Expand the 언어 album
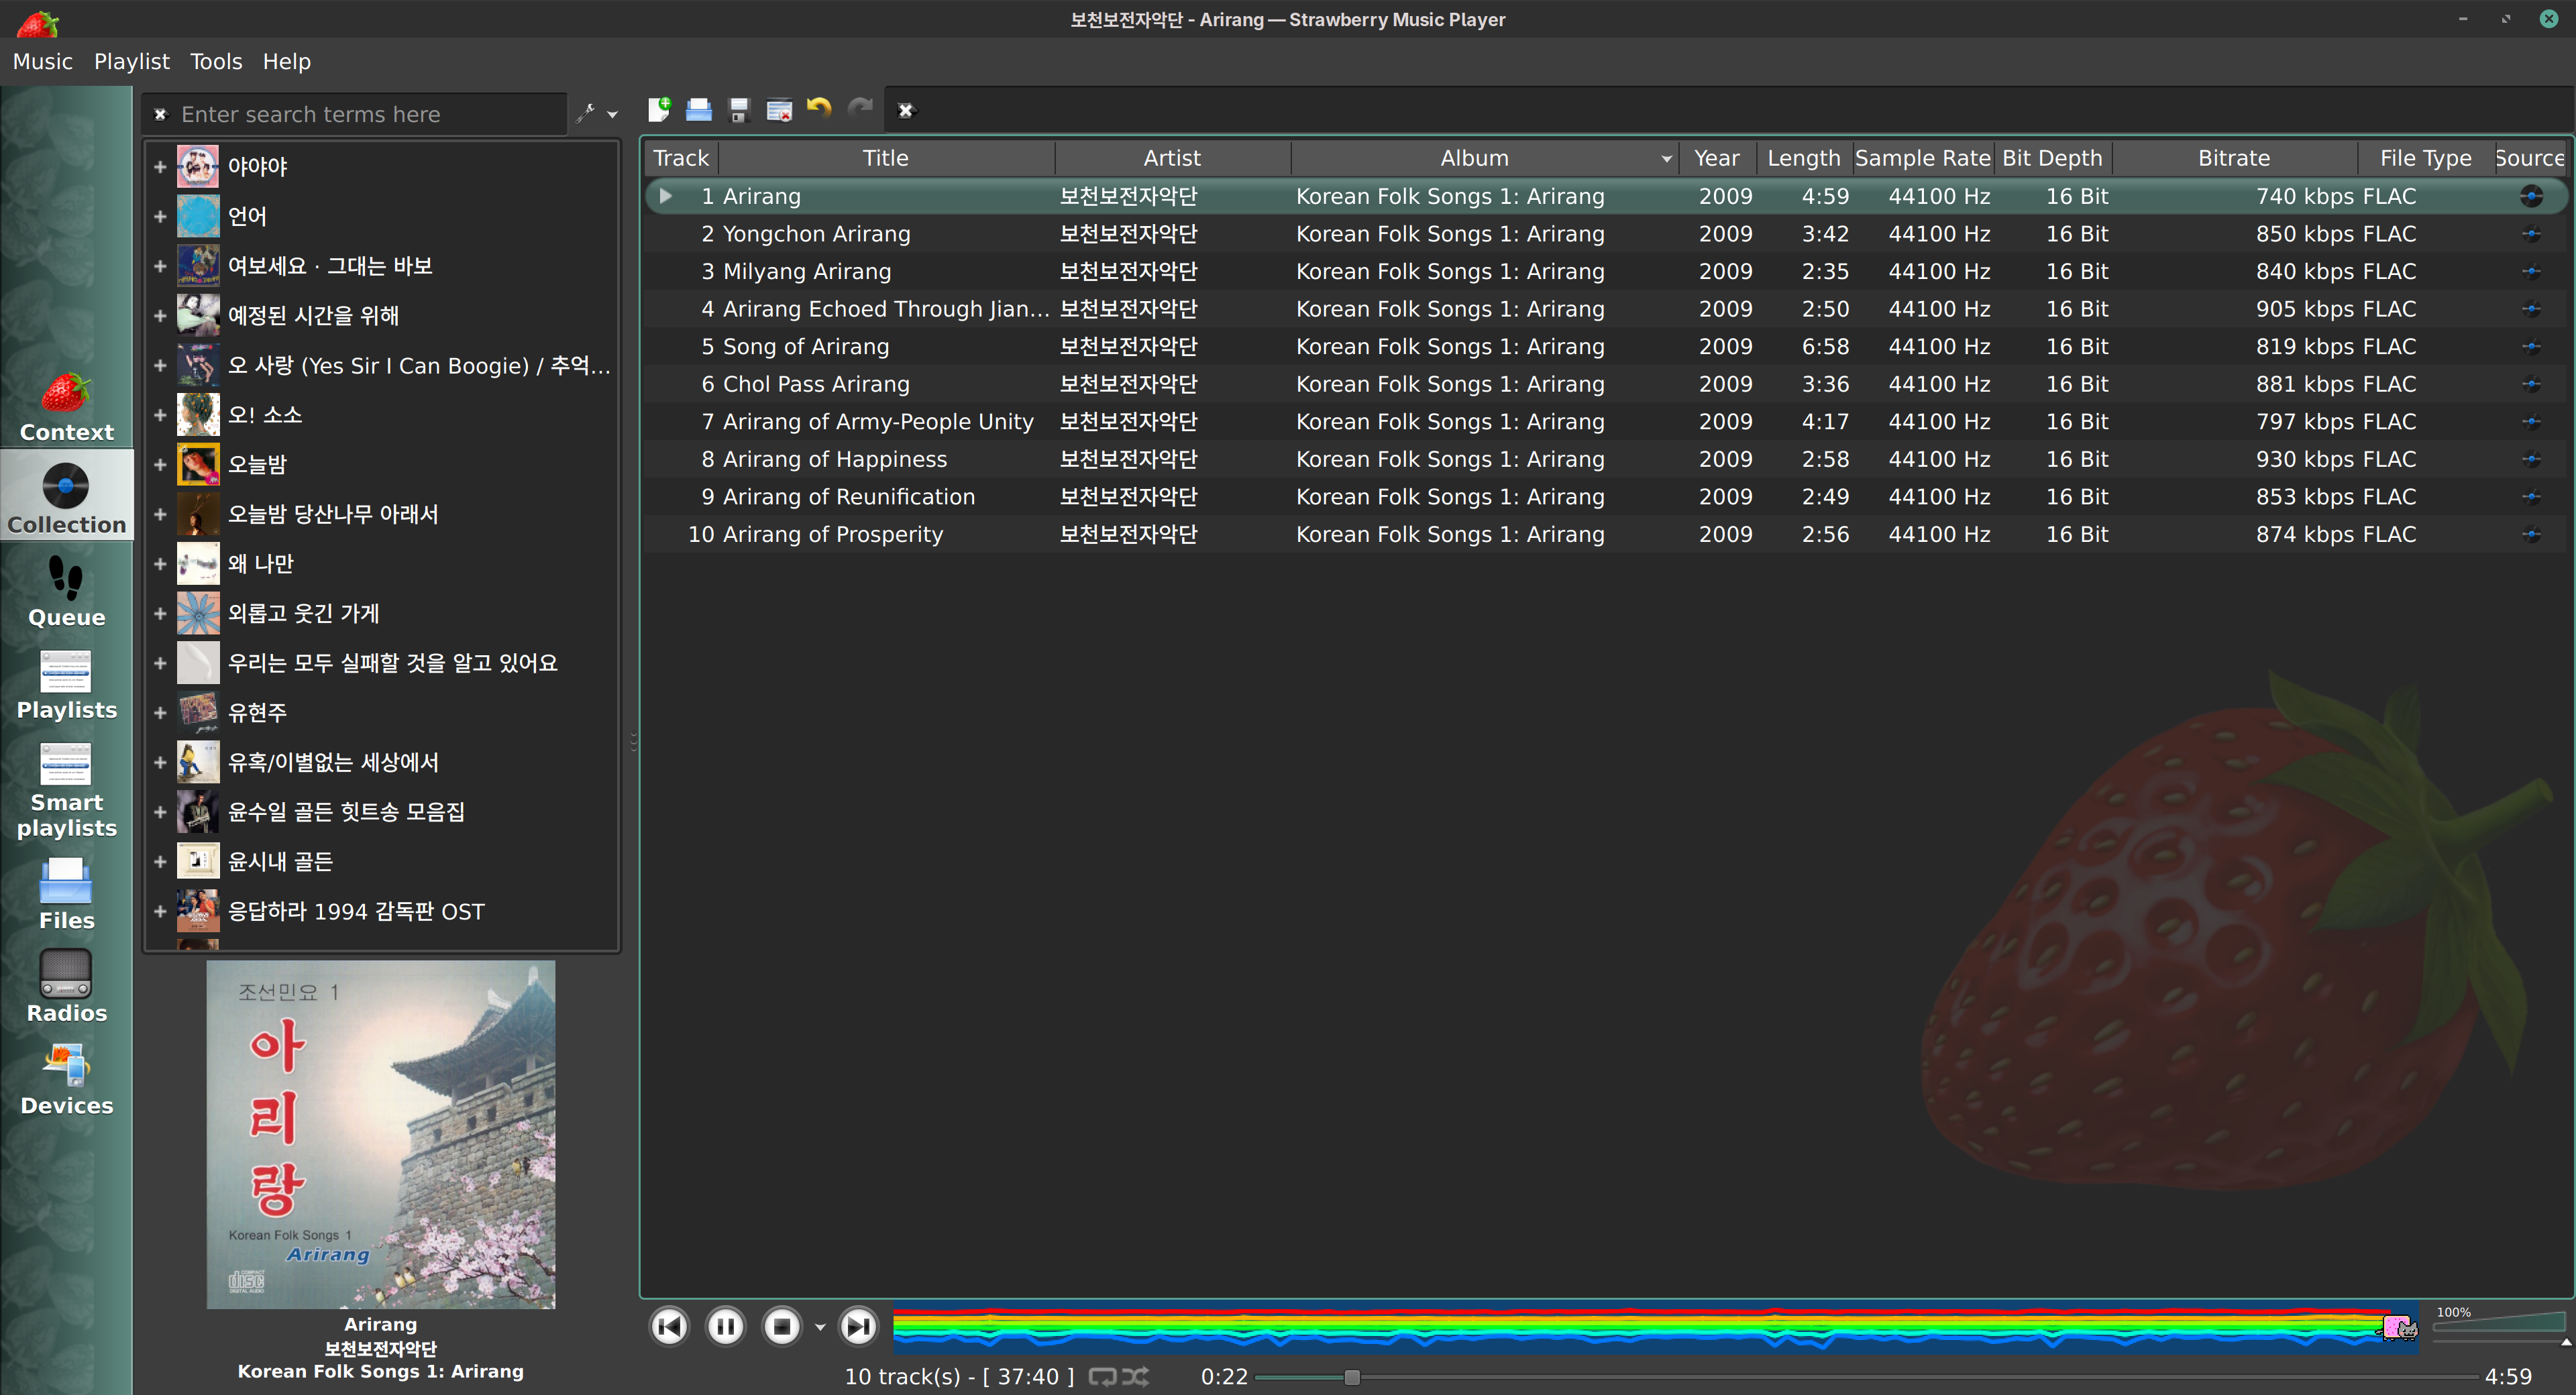The image size is (2576, 1395). pyautogui.click(x=160, y=216)
